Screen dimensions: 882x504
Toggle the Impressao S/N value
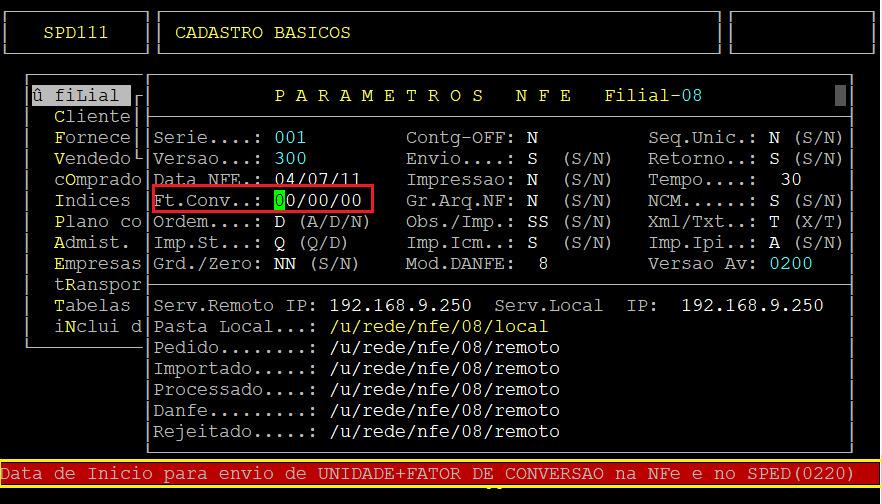[x=532, y=180]
